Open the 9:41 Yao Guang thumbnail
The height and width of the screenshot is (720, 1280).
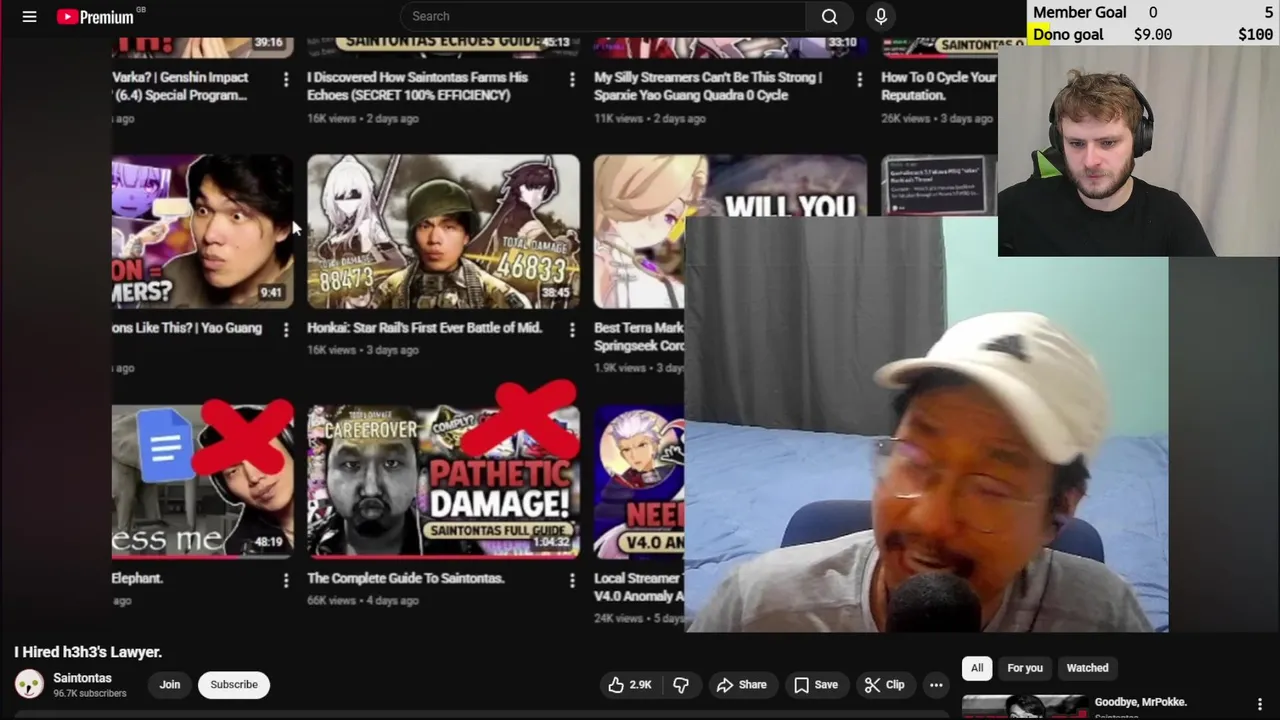click(x=203, y=231)
